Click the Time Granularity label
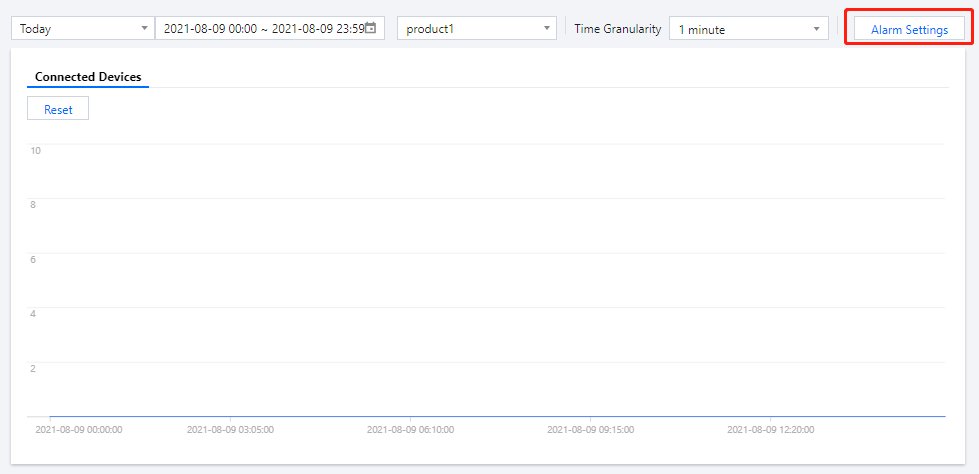Image resolution: width=979 pixels, height=474 pixels. coord(617,28)
